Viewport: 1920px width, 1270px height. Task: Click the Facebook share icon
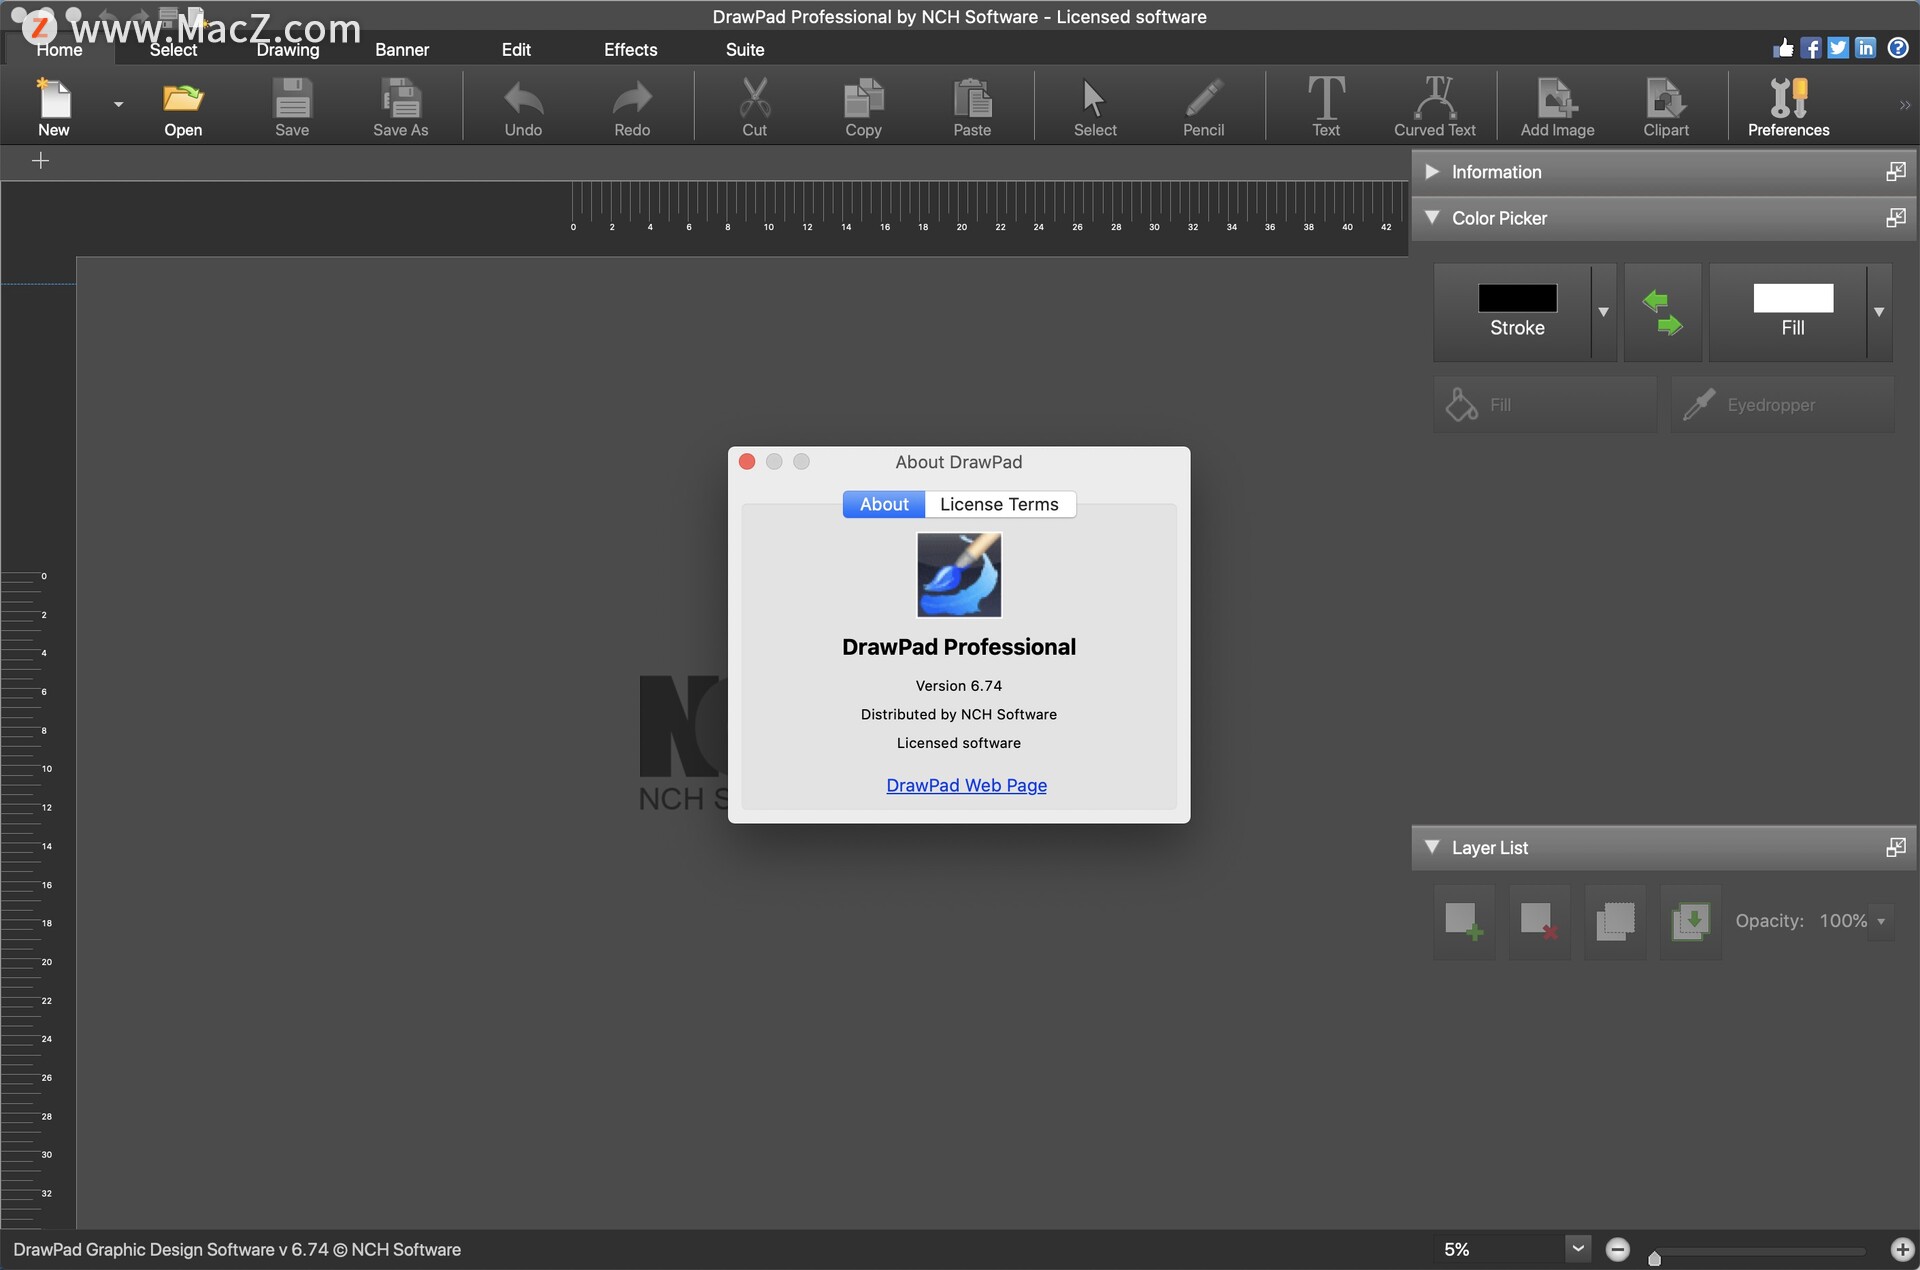tap(1811, 48)
